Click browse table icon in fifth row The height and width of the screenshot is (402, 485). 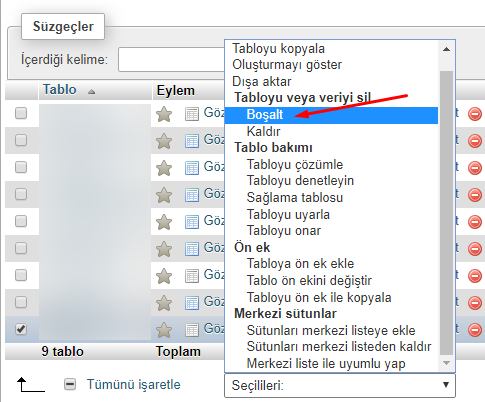point(192,222)
